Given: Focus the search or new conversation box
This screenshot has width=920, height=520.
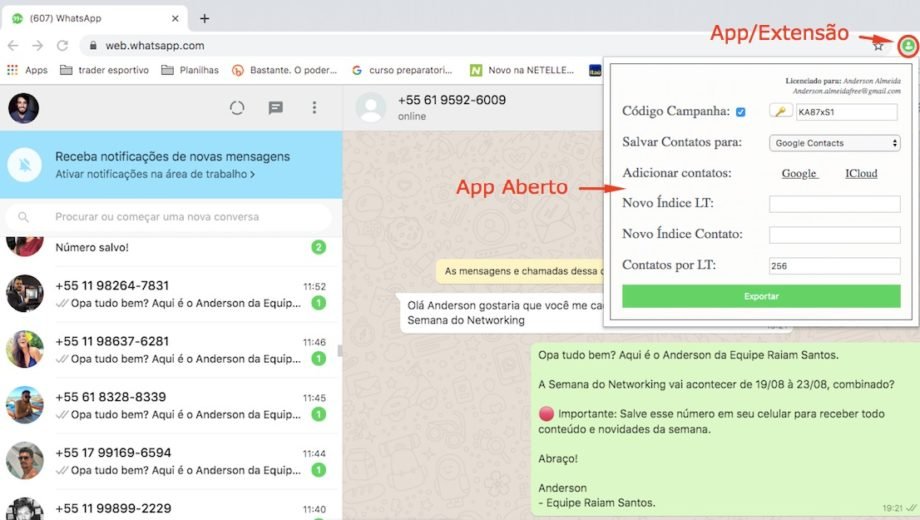Looking at the screenshot, I should pos(169,217).
